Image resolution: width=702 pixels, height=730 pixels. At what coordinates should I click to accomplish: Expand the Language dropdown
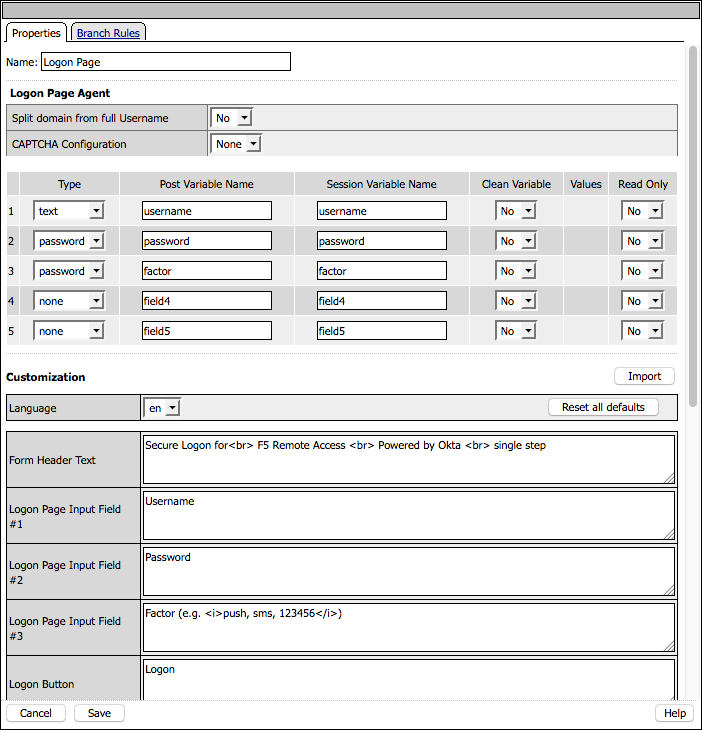(162, 408)
